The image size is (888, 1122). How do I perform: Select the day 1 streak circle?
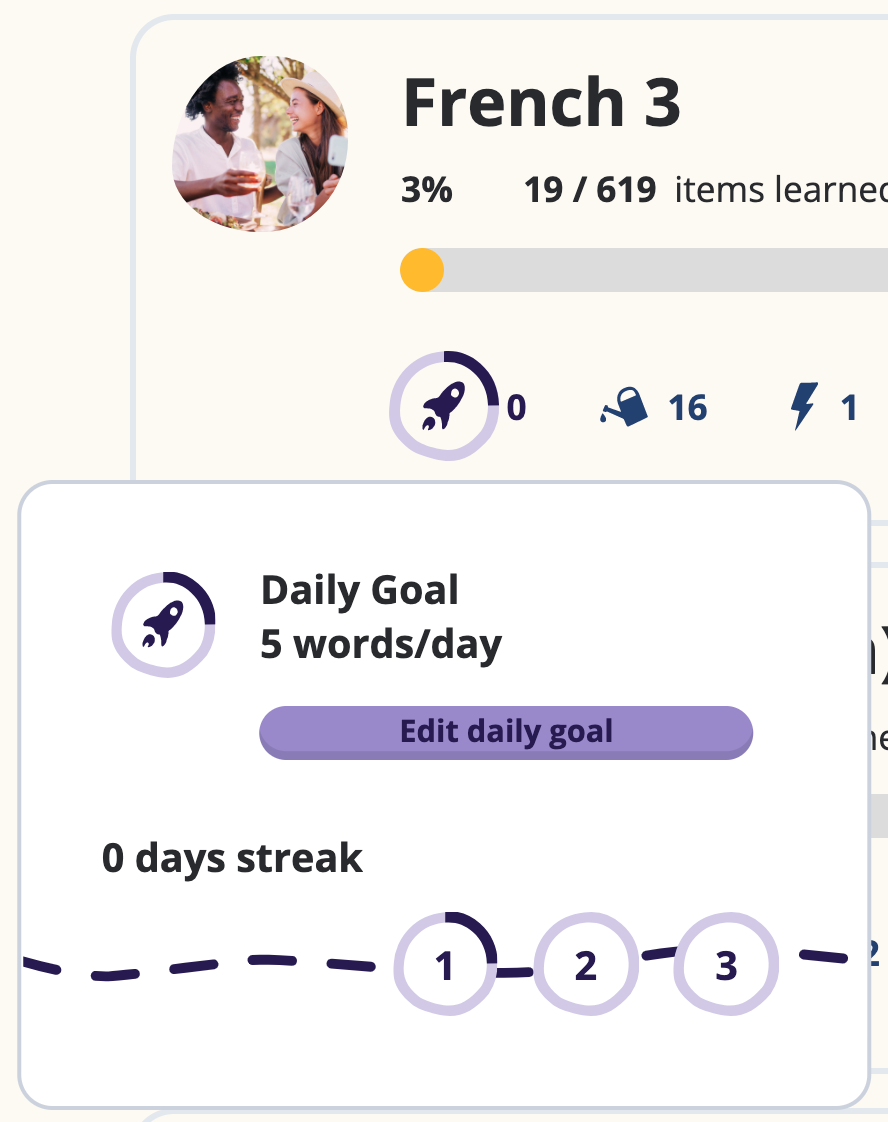[x=445, y=965]
